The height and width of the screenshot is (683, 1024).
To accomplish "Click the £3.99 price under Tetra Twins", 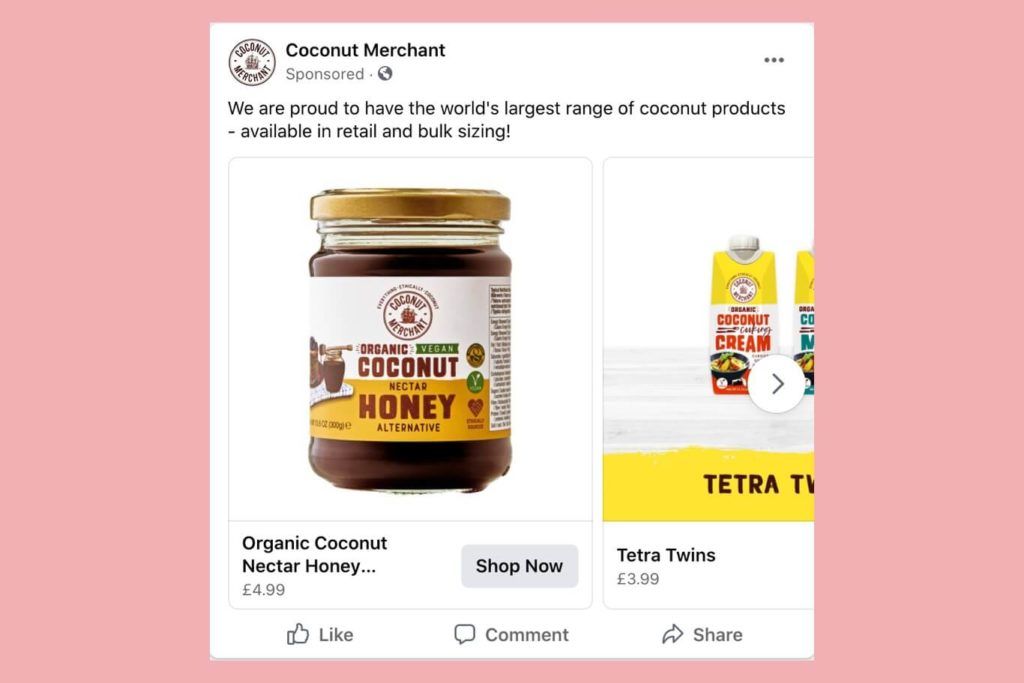I will tap(637, 579).
